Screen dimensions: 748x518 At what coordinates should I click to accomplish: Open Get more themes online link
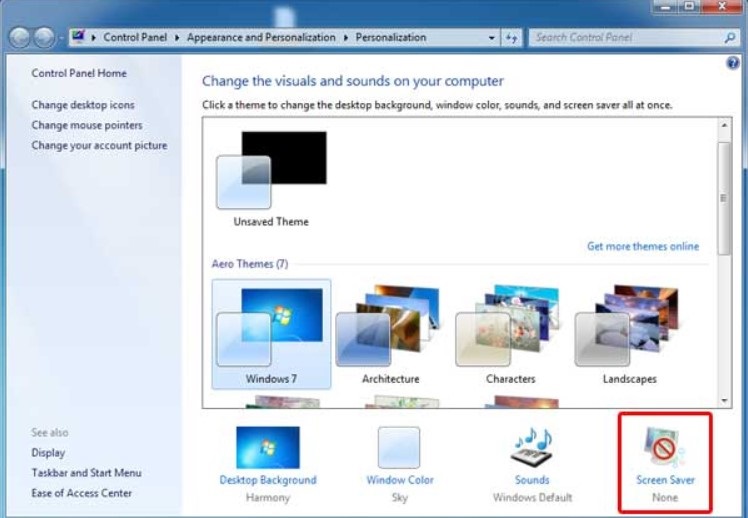click(643, 246)
